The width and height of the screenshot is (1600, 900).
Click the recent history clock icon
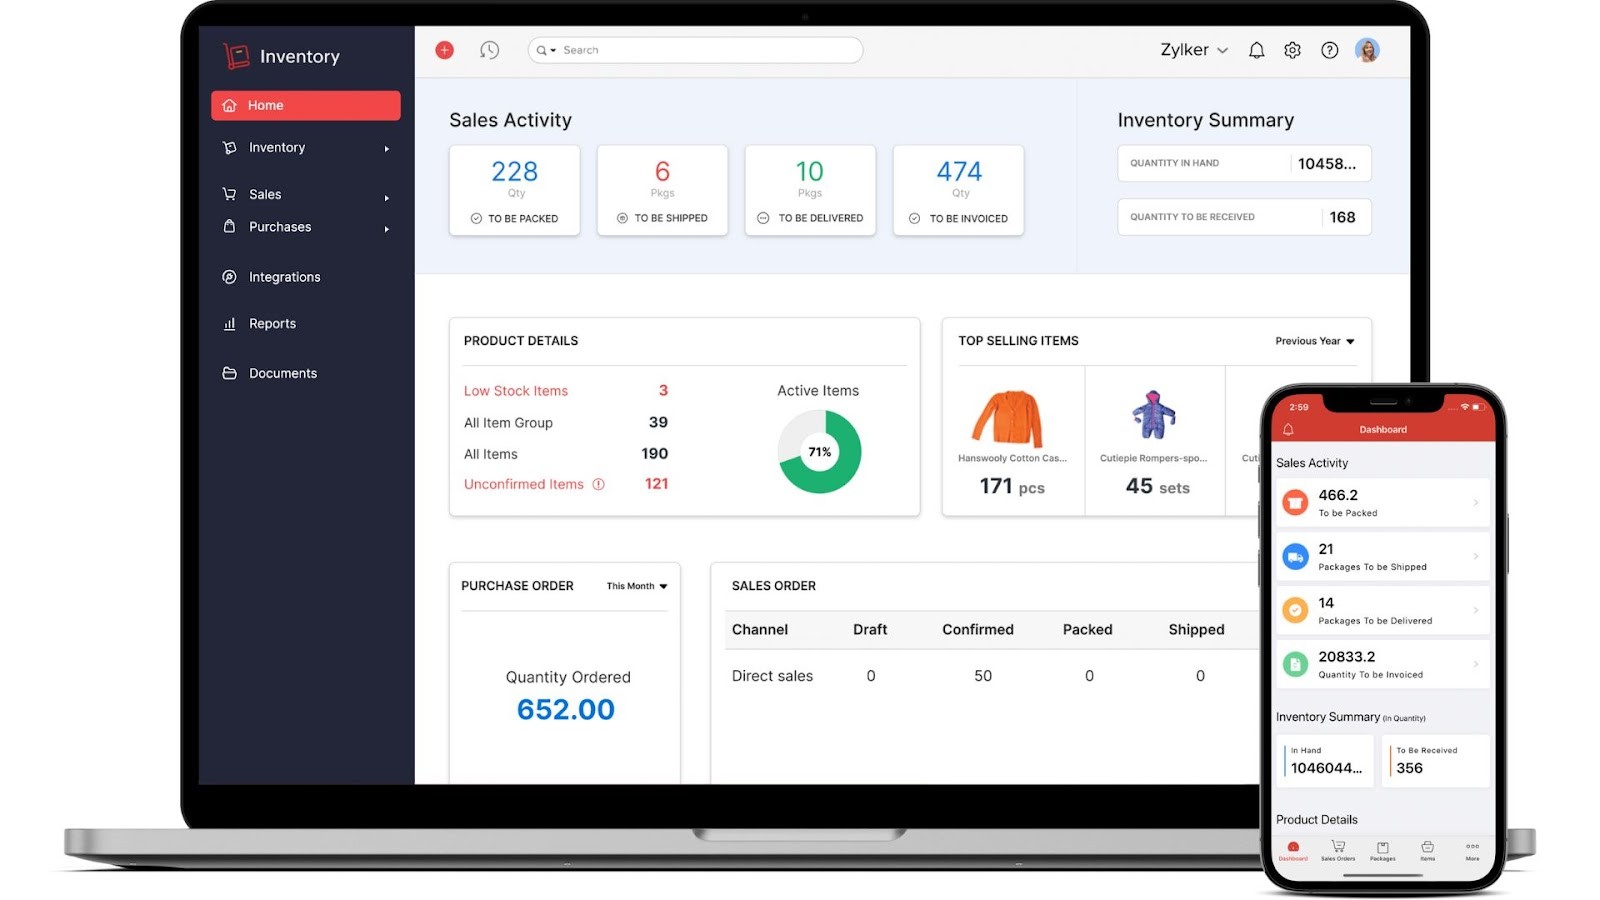(489, 50)
